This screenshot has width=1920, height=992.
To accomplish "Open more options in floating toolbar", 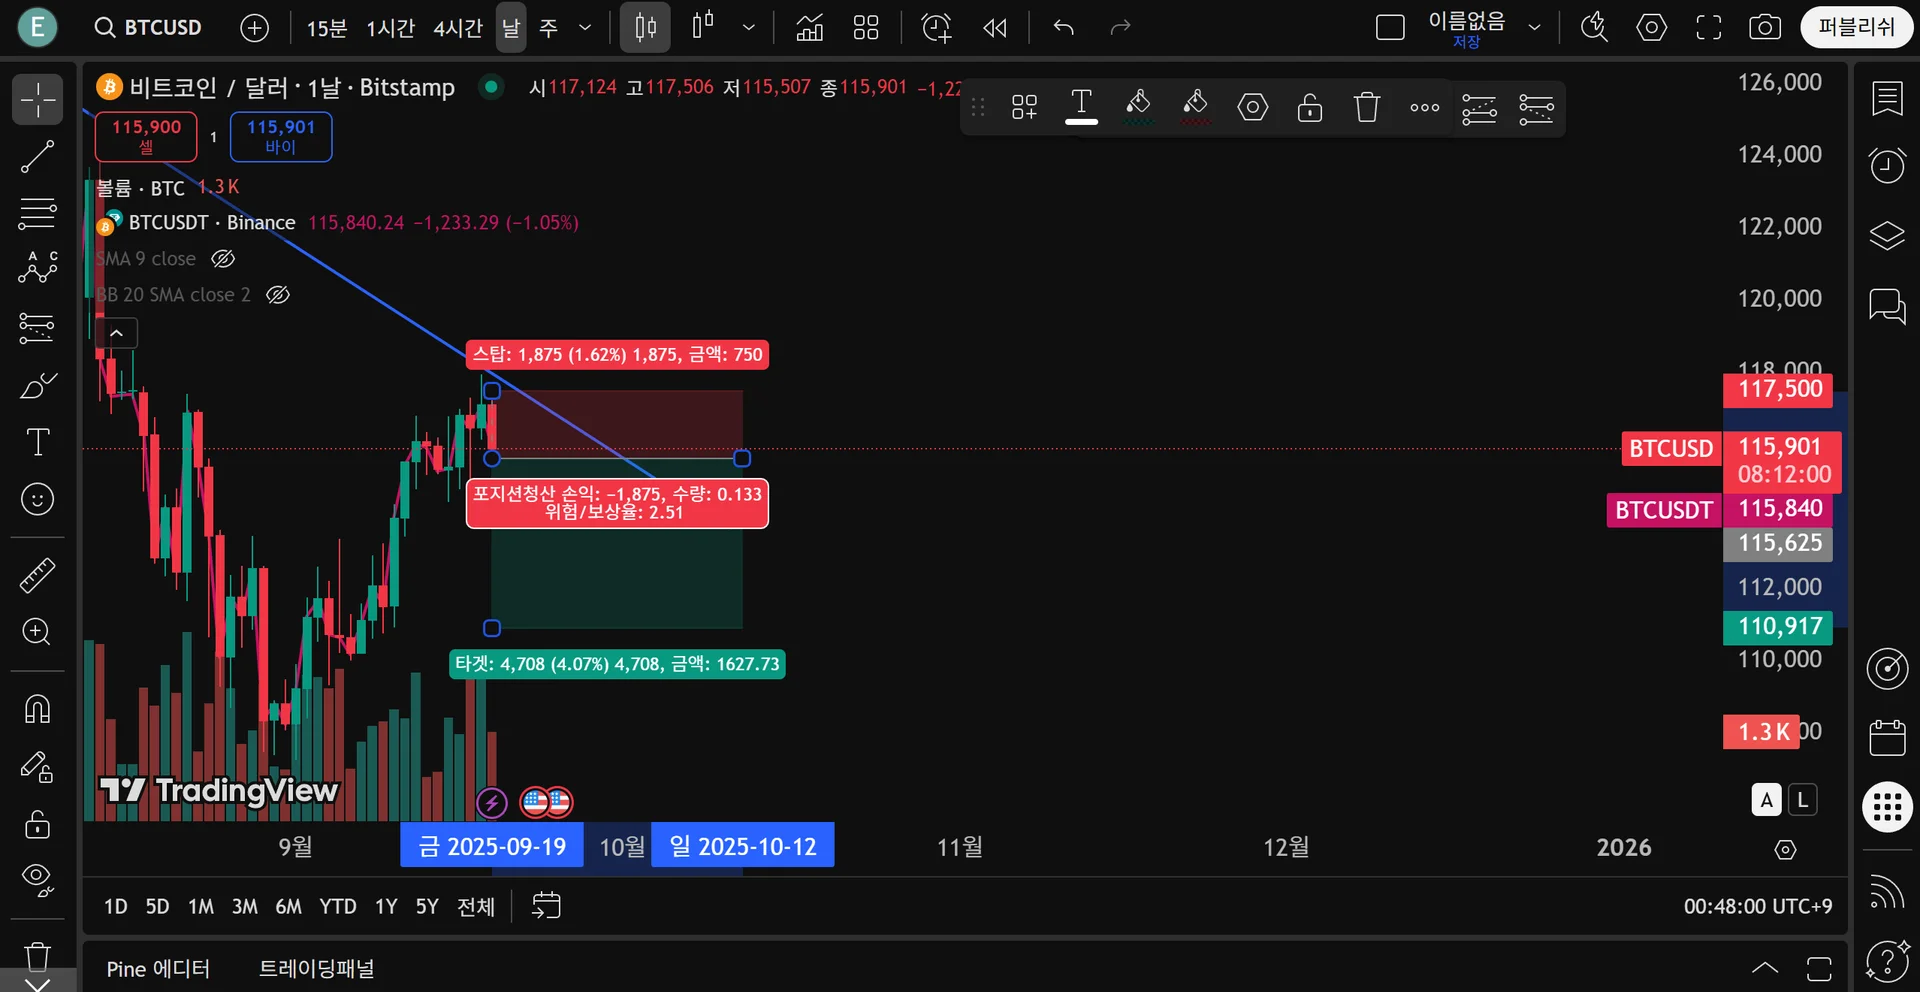I will tap(1424, 106).
